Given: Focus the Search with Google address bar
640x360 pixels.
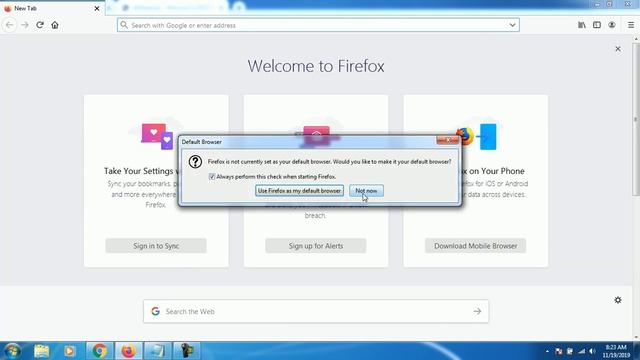Looking at the screenshot, I should click(318, 25).
